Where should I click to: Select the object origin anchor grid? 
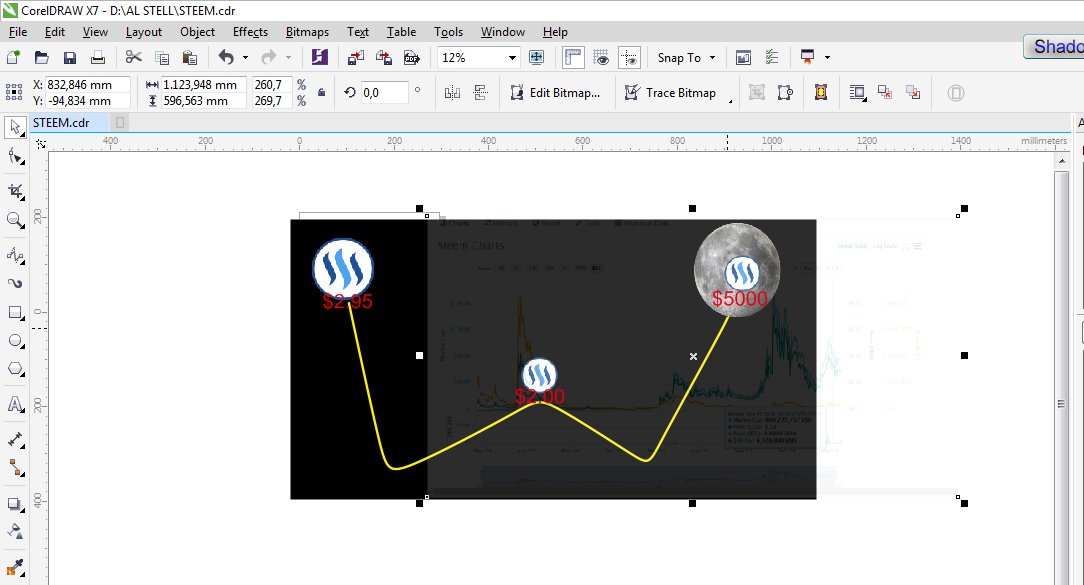pos(14,92)
